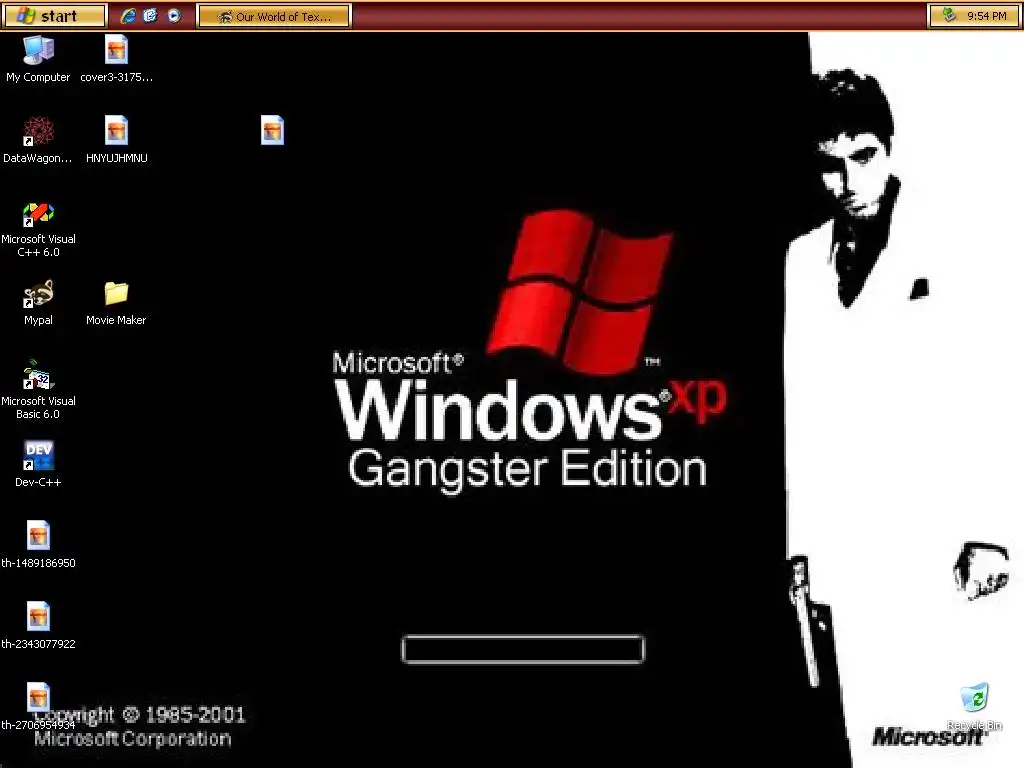Select the th-1489186950 image file icon

coord(38,545)
